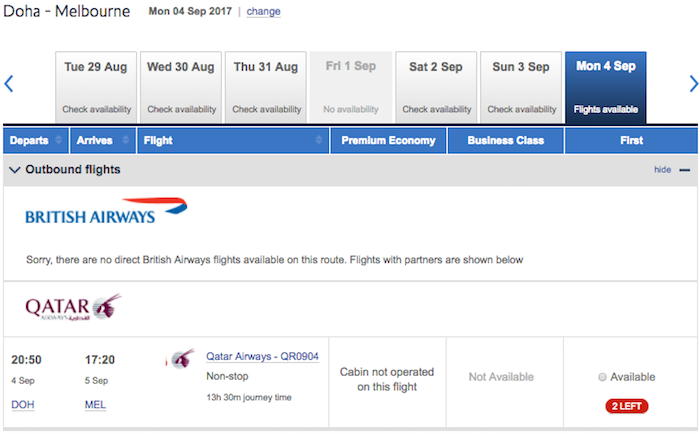This screenshot has height=434, width=700.
Task: Sort flights by Departs column arrows
Action: (x=58, y=140)
